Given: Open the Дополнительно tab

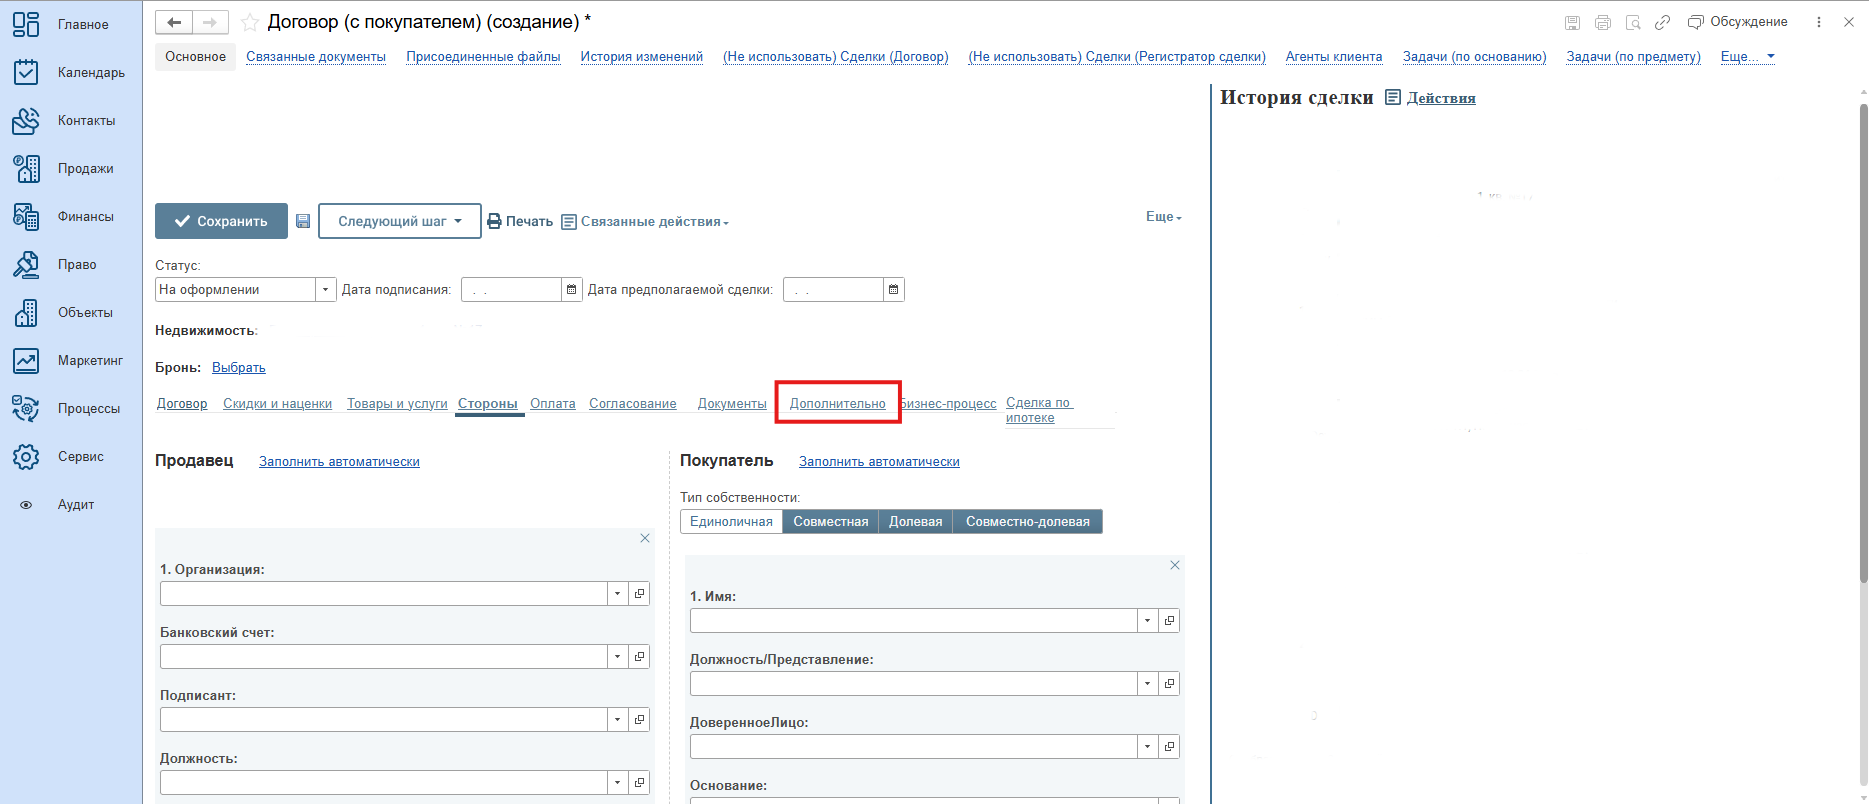Looking at the screenshot, I should 837,404.
